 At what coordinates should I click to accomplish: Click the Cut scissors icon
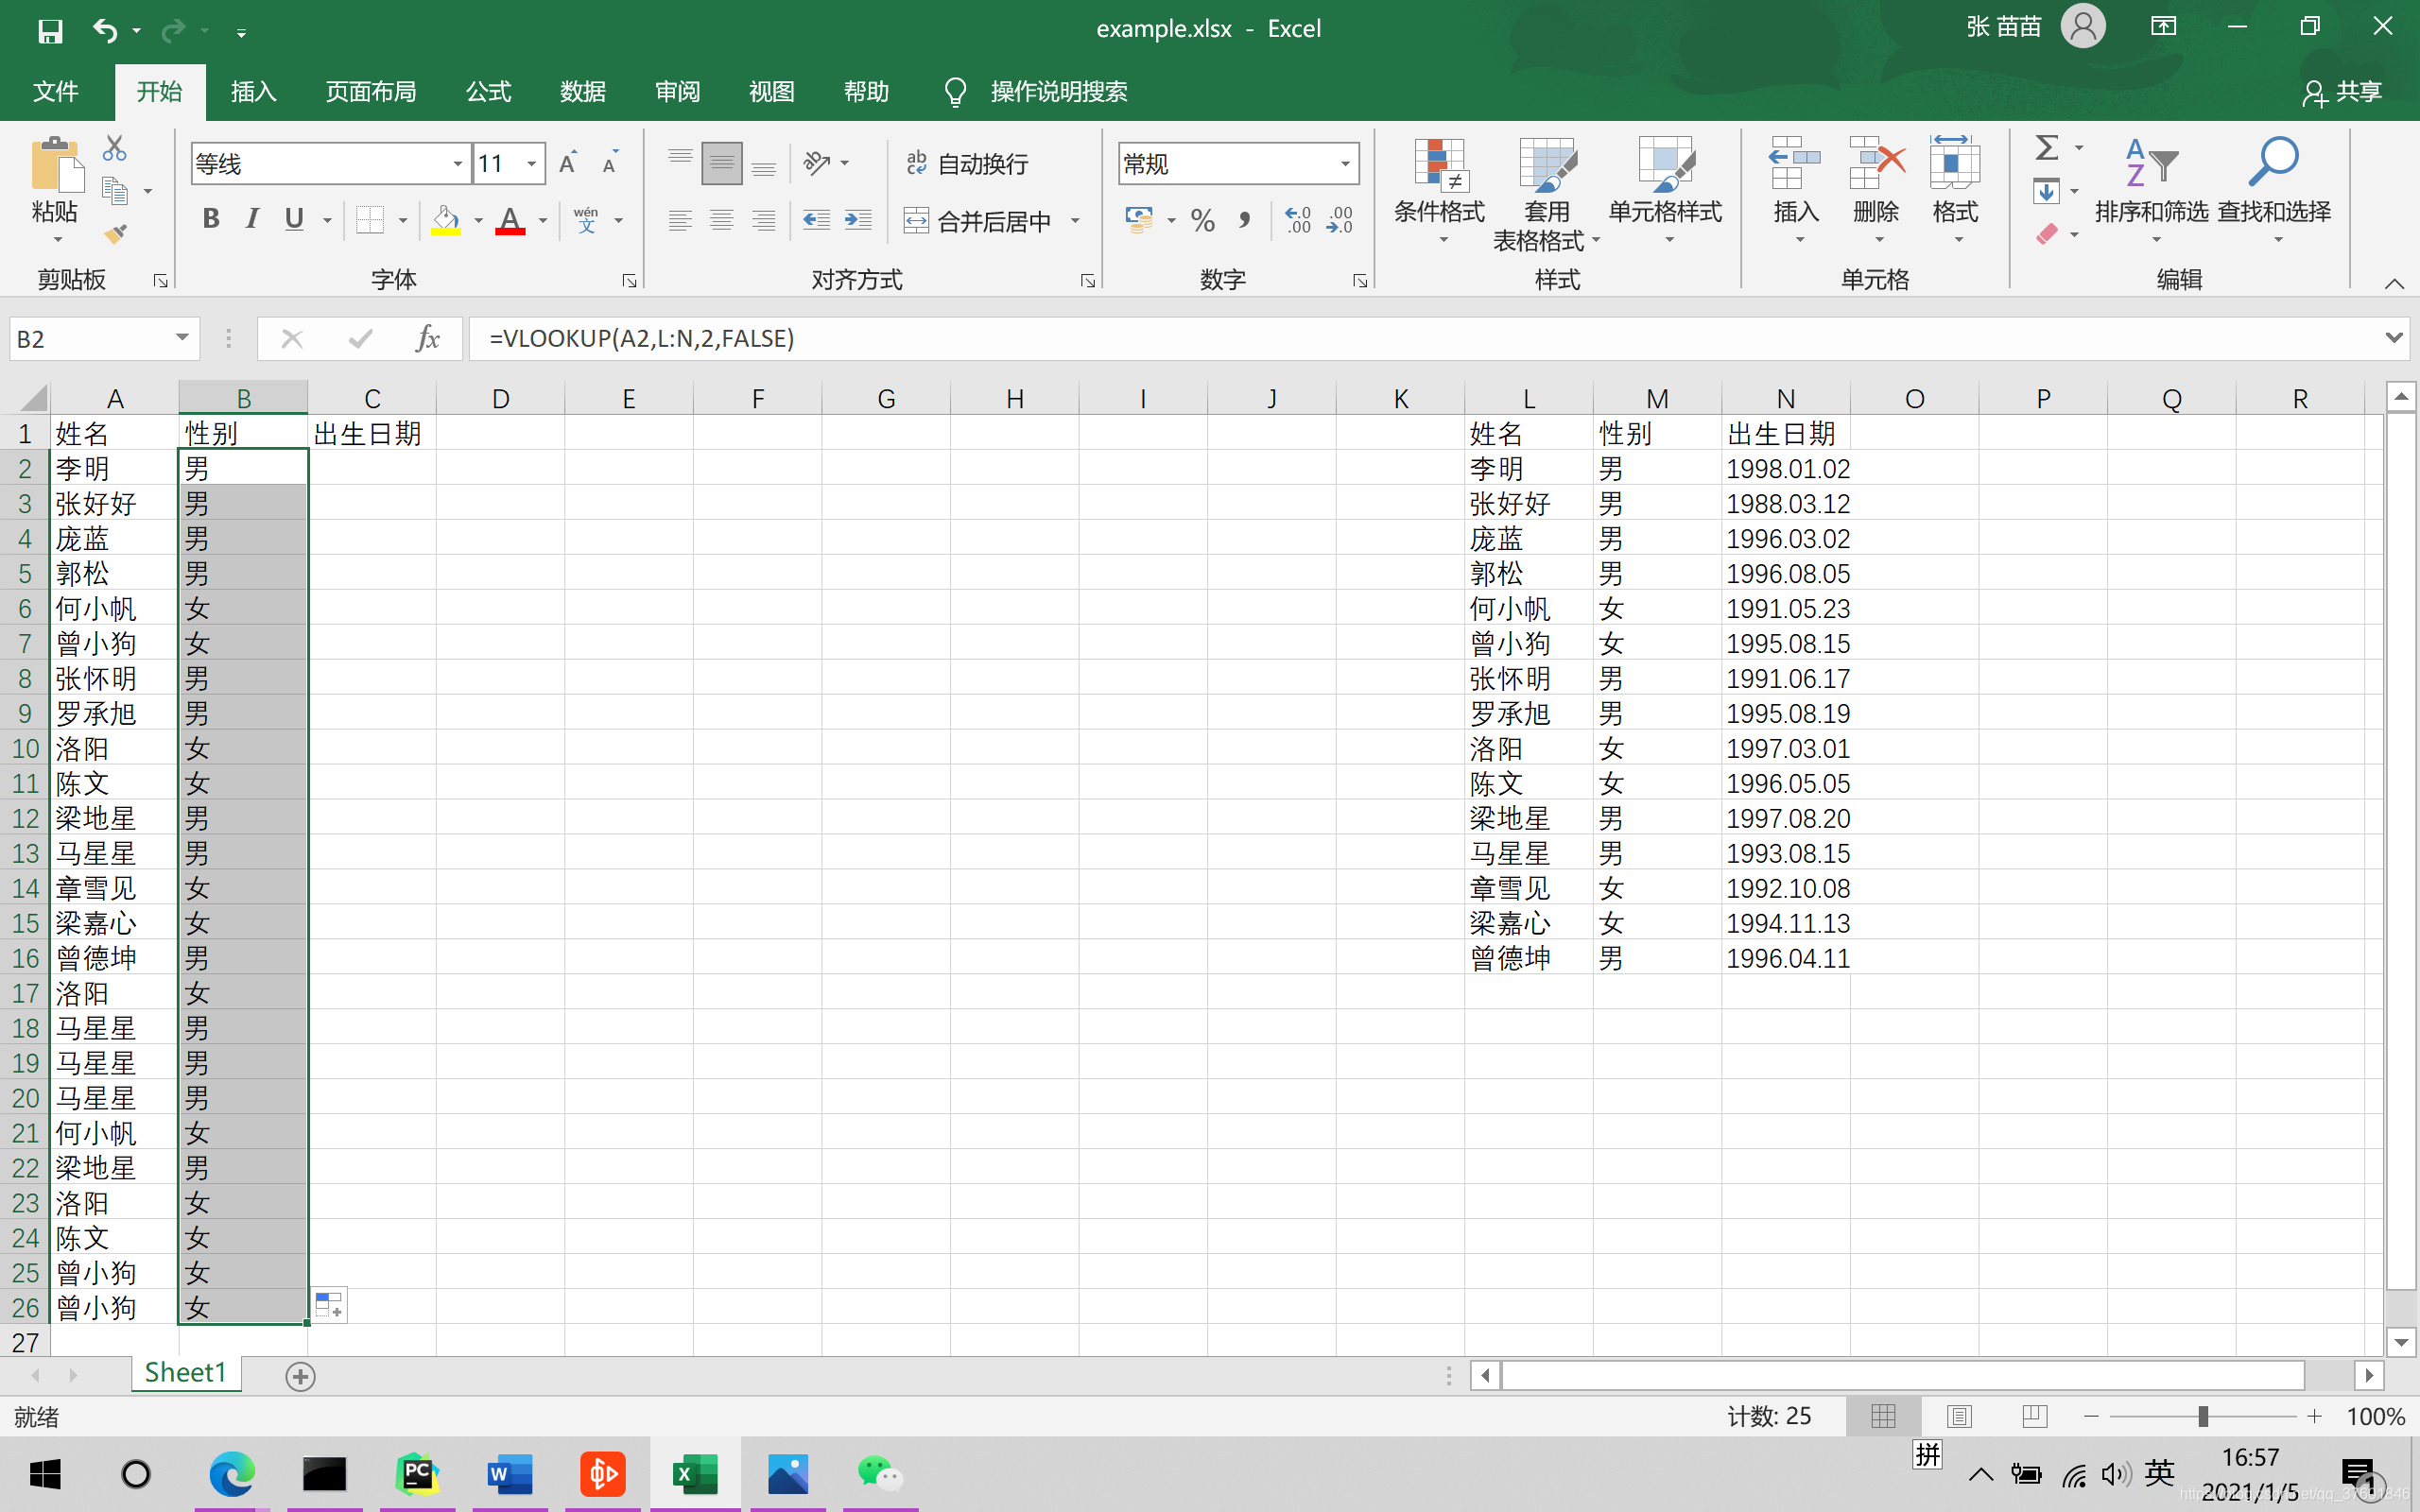click(x=115, y=149)
